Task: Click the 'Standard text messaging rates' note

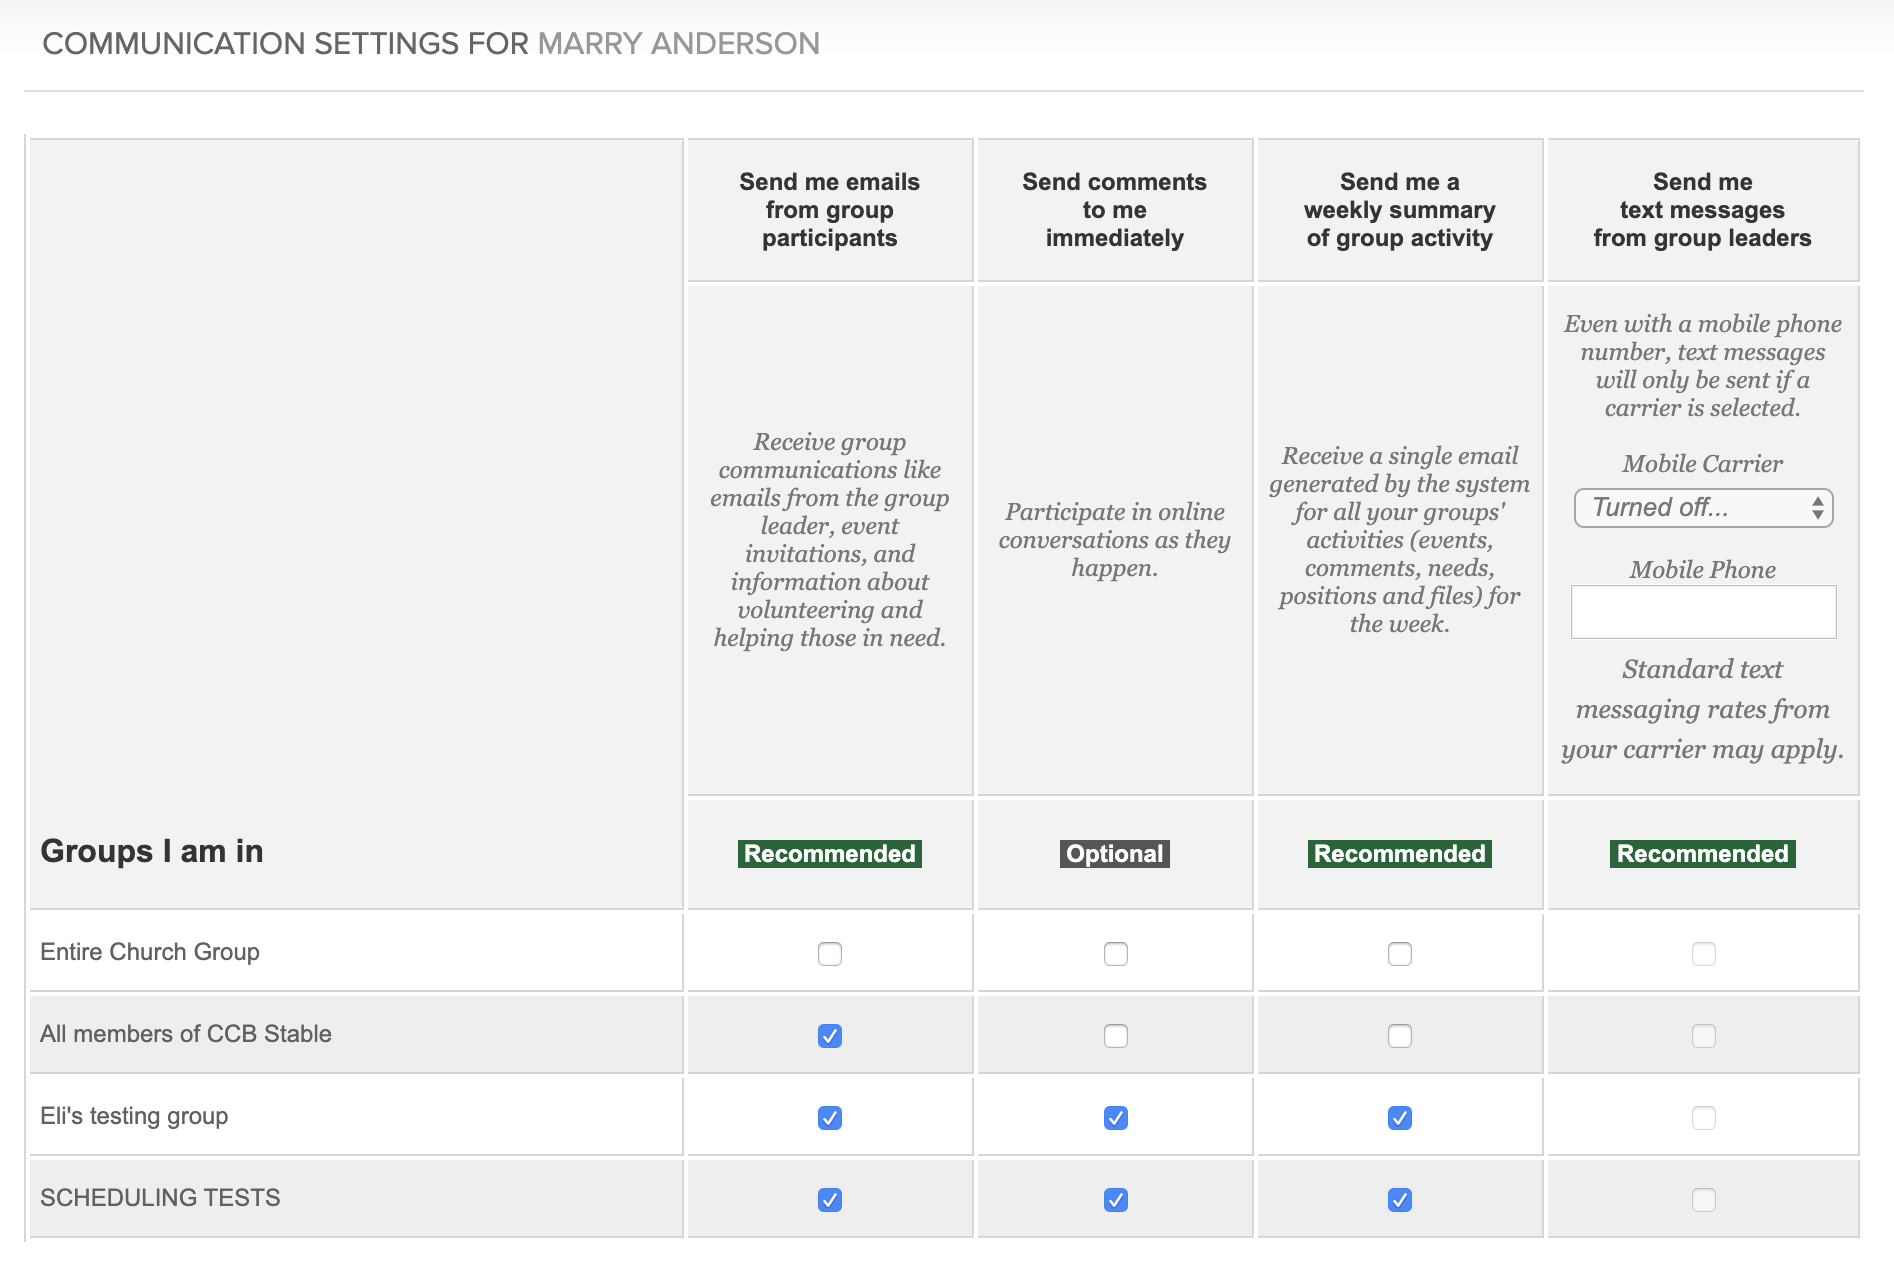Action: tap(1702, 709)
